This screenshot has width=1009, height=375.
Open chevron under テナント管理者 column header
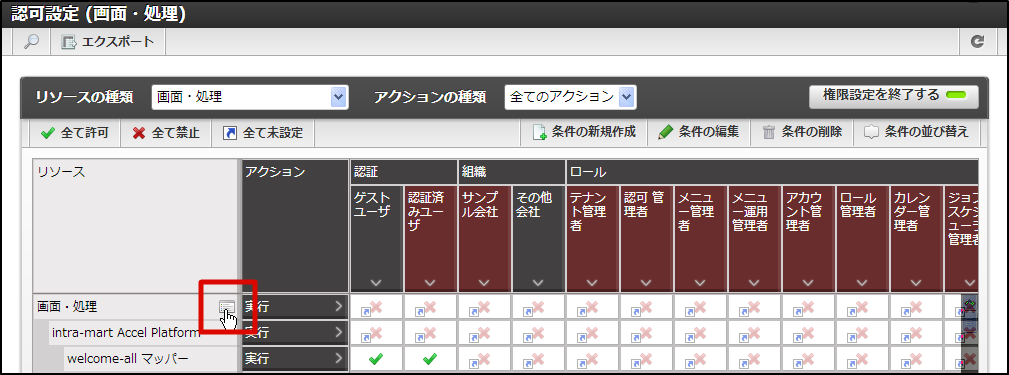(x=593, y=282)
